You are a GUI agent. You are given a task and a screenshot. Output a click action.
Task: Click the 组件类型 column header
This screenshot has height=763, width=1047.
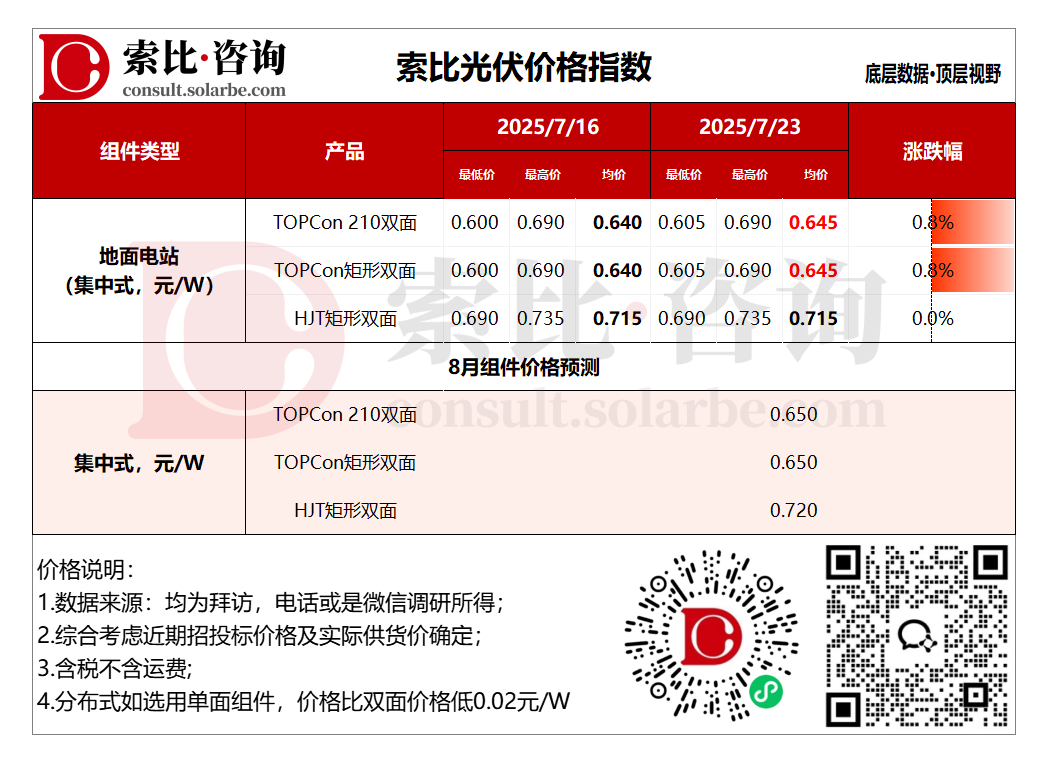click(x=140, y=152)
